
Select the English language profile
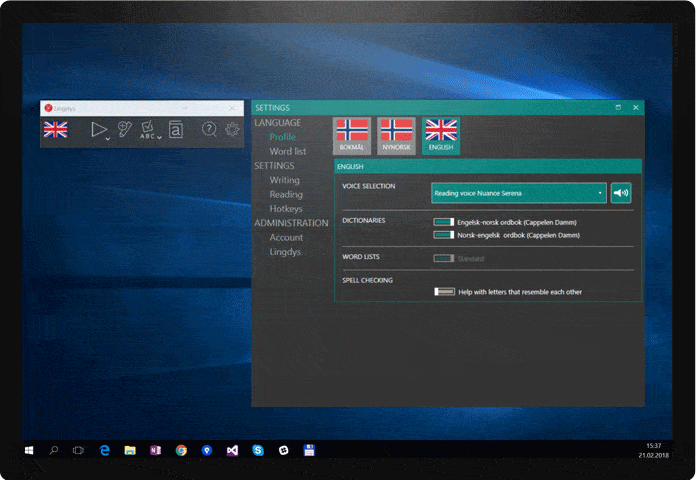coord(441,135)
